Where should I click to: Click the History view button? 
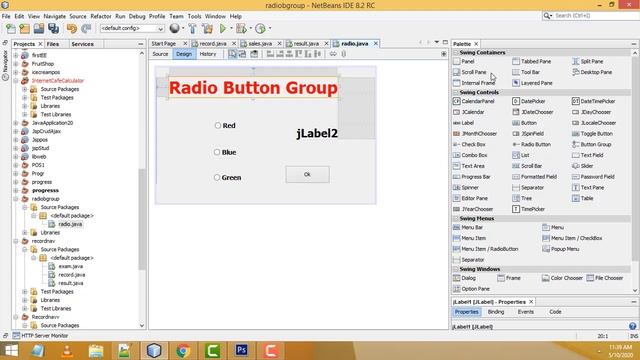click(x=208, y=54)
